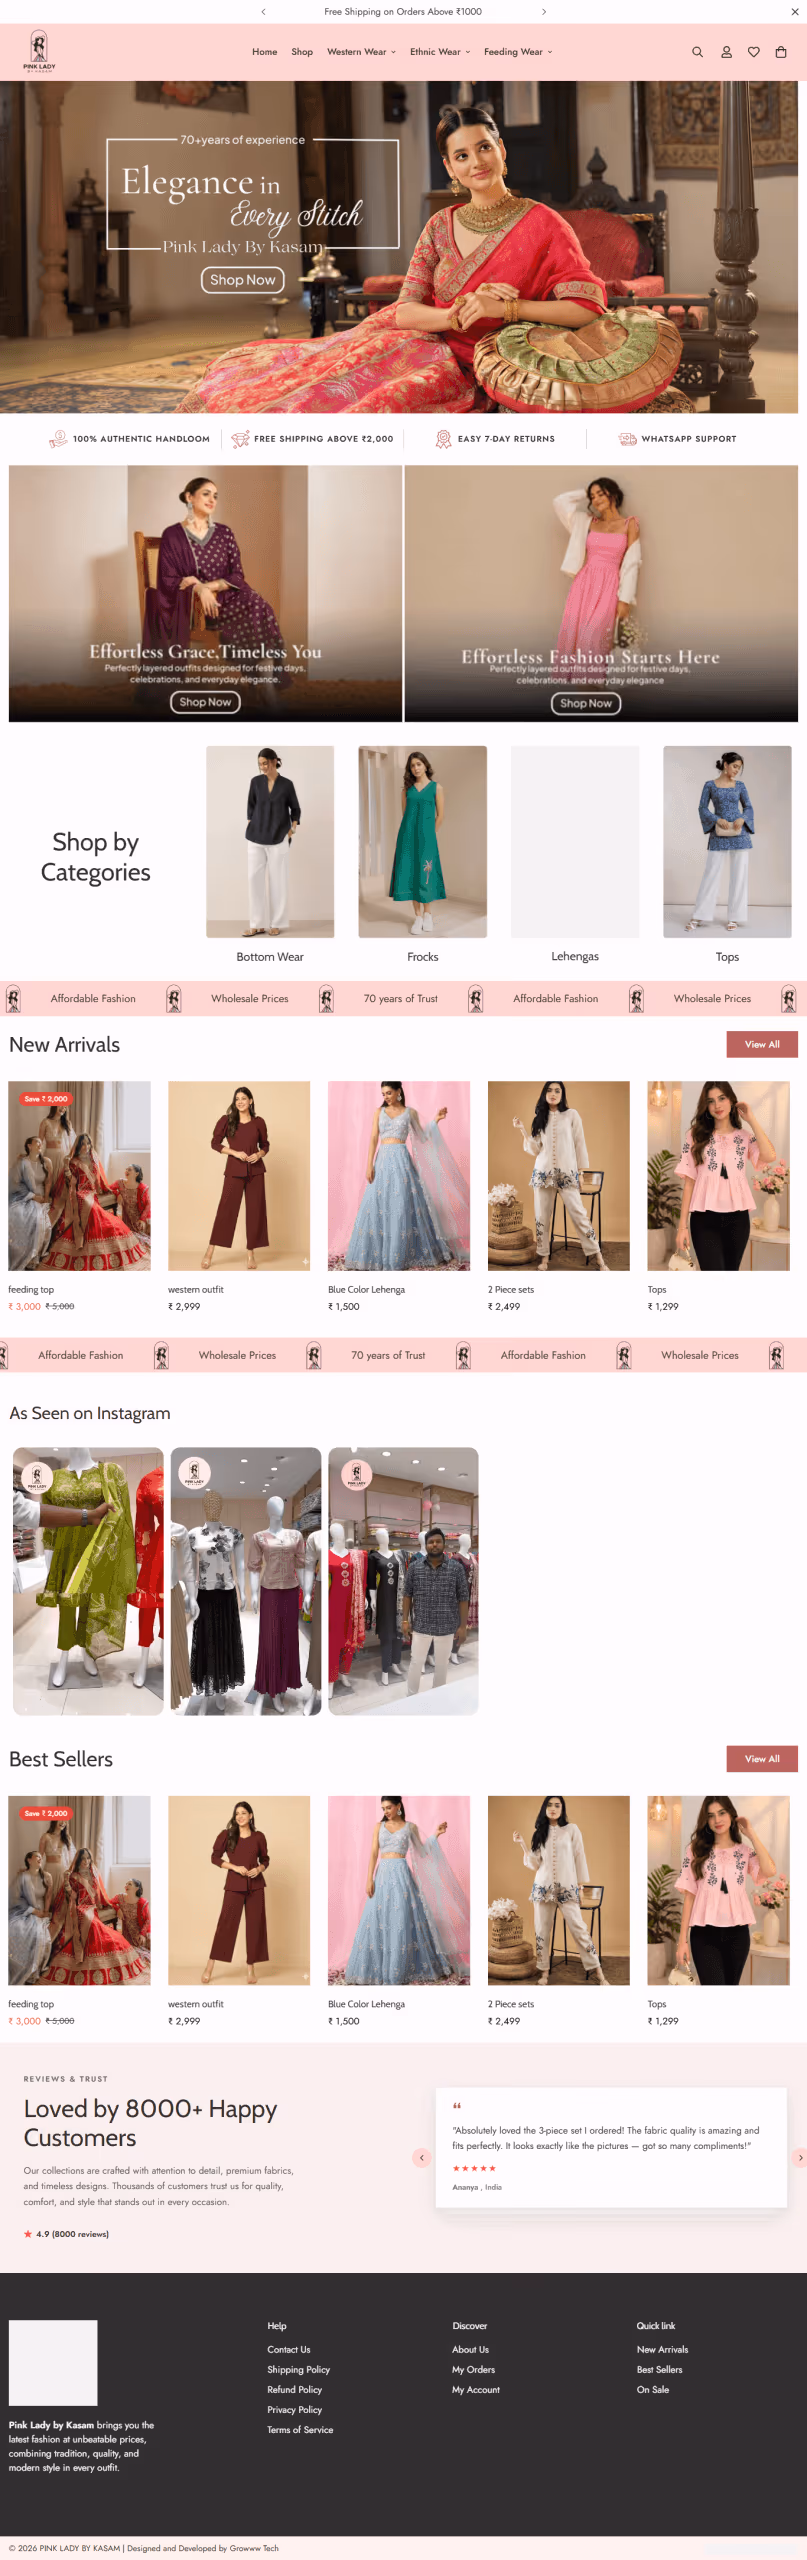Click Shop Now on Effortless Grace banner

tap(205, 702)
